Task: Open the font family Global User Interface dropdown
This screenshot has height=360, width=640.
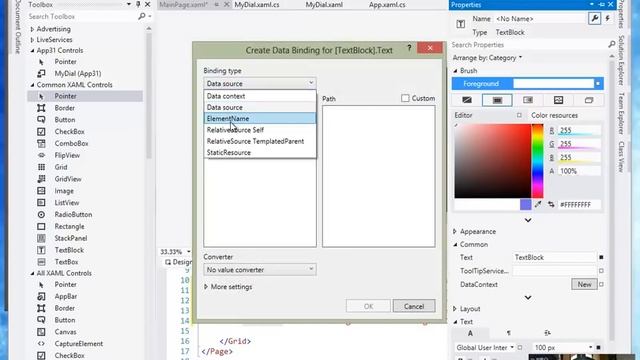Action: [x=485, y=347]
